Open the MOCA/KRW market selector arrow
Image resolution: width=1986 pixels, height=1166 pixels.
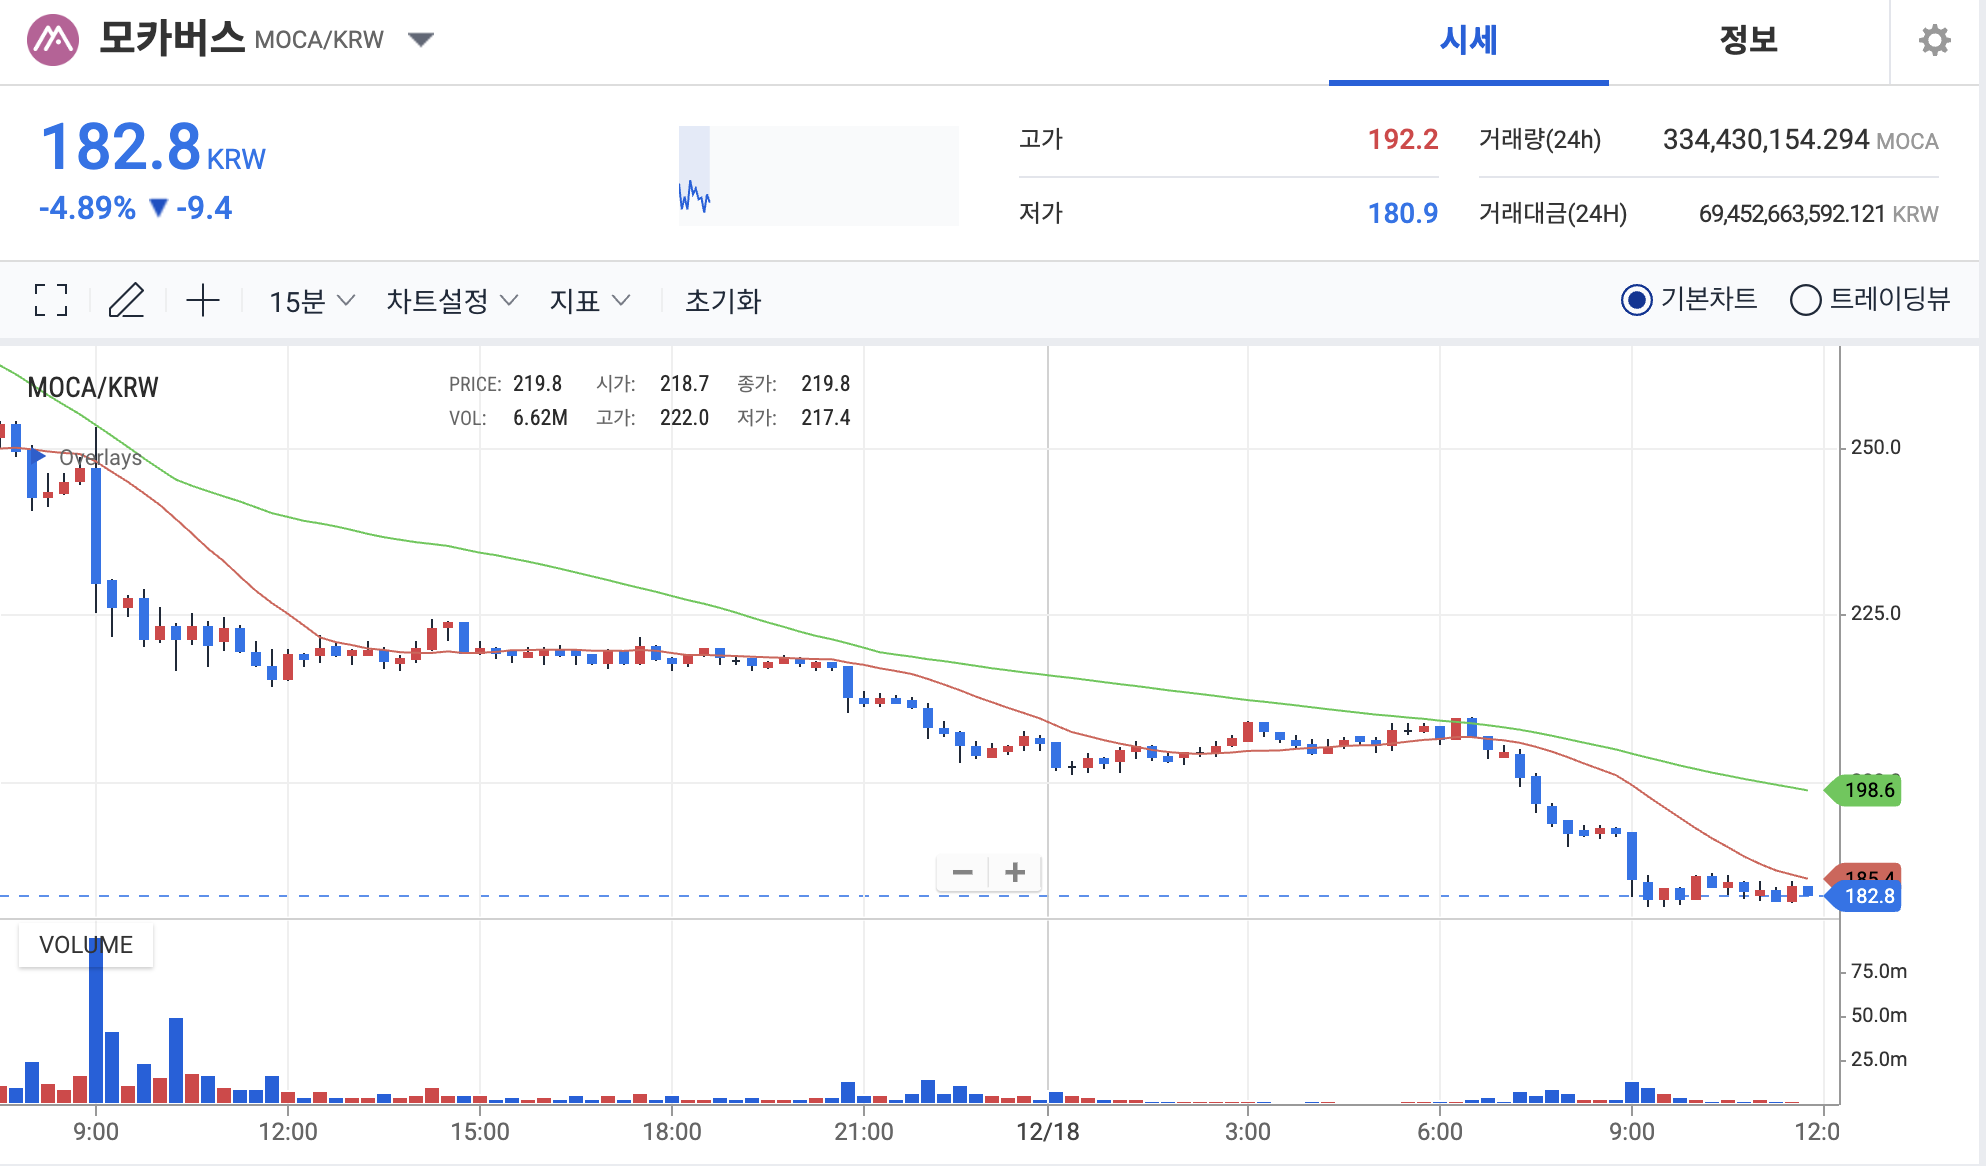[421, 40]
